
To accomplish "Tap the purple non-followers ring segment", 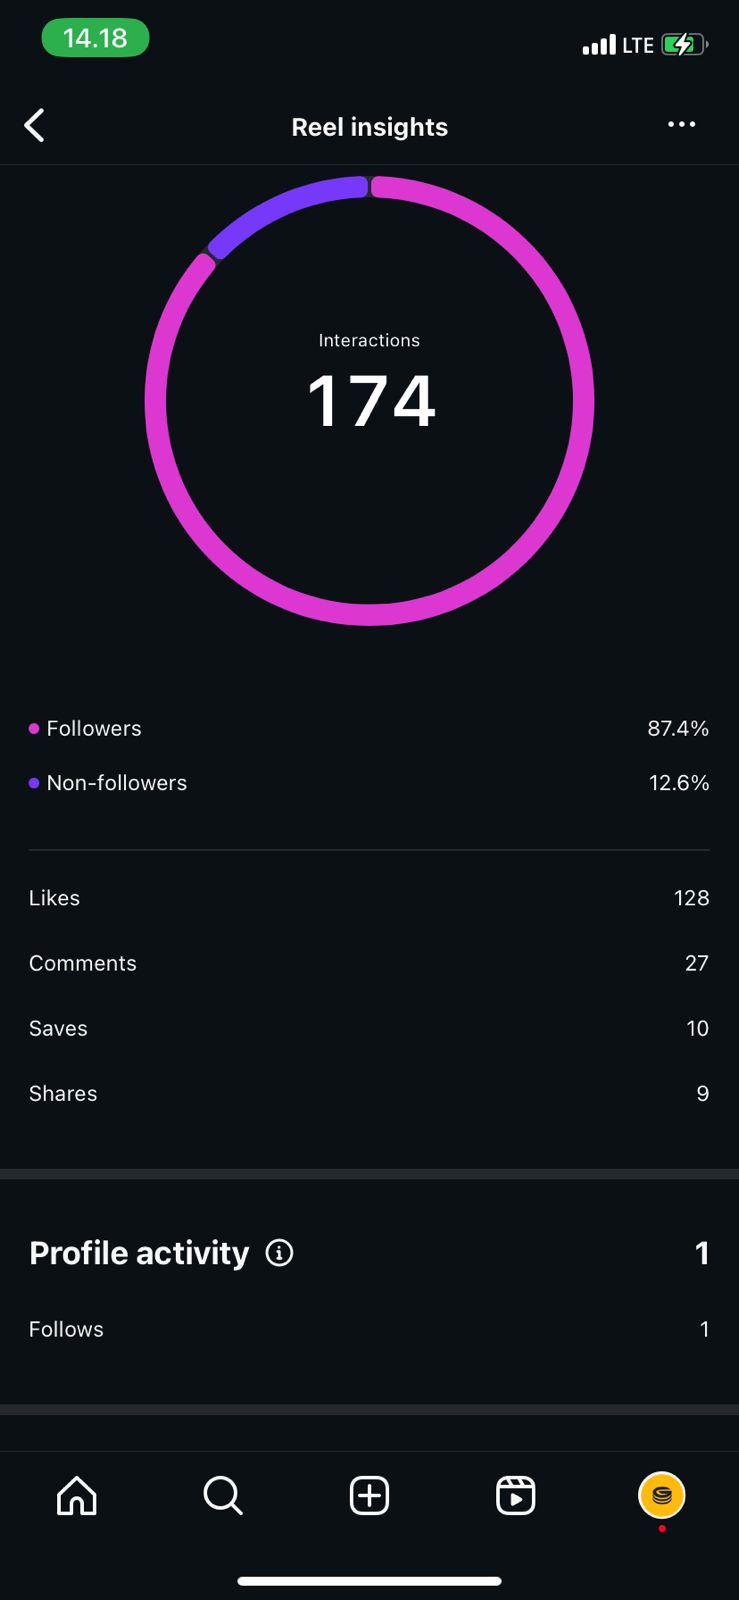I will tap(280, 203).
